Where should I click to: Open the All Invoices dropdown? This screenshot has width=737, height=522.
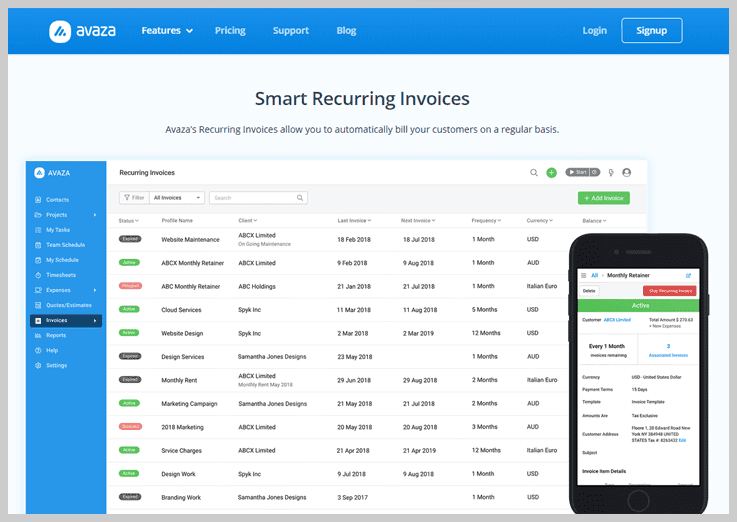[x=177, y=198]
